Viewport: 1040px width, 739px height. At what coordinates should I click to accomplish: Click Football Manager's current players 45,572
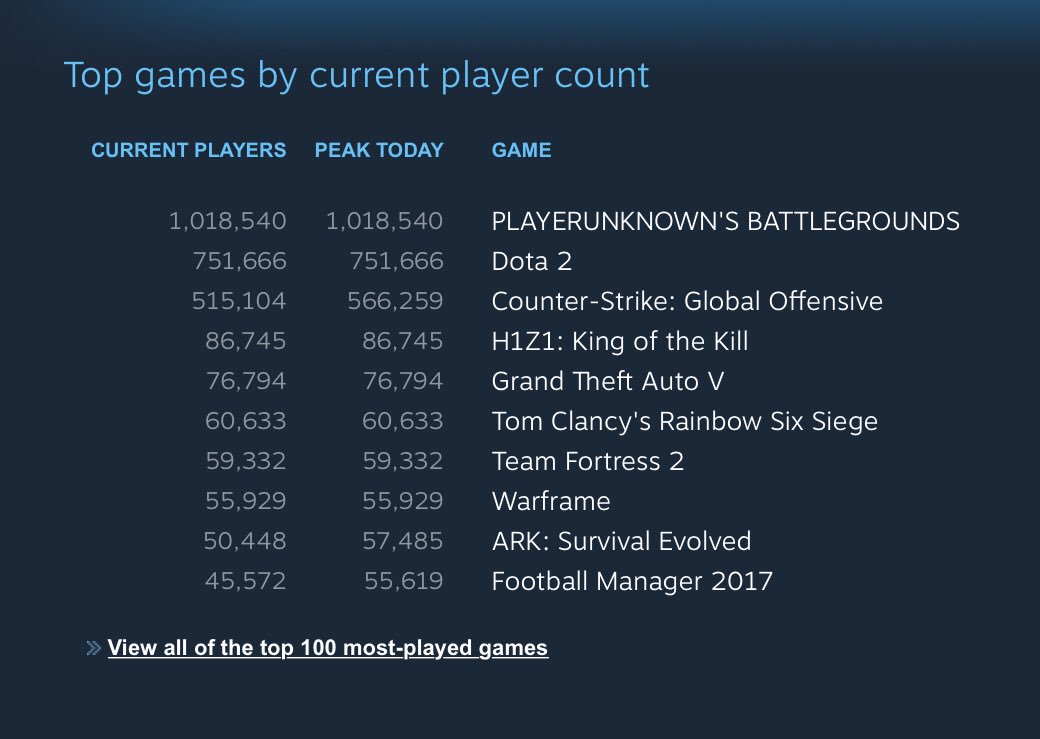coord(245,581)
